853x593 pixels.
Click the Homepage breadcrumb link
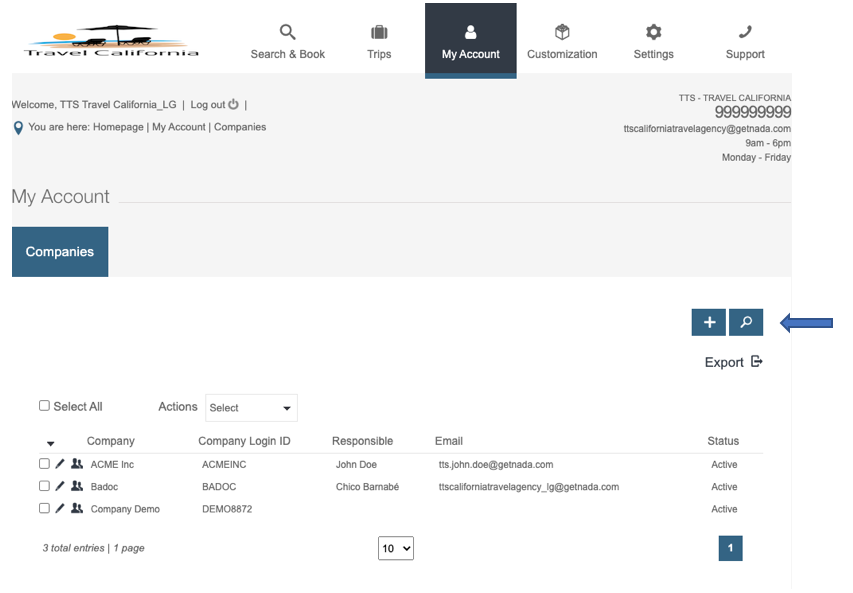click(x=118, y=127)
